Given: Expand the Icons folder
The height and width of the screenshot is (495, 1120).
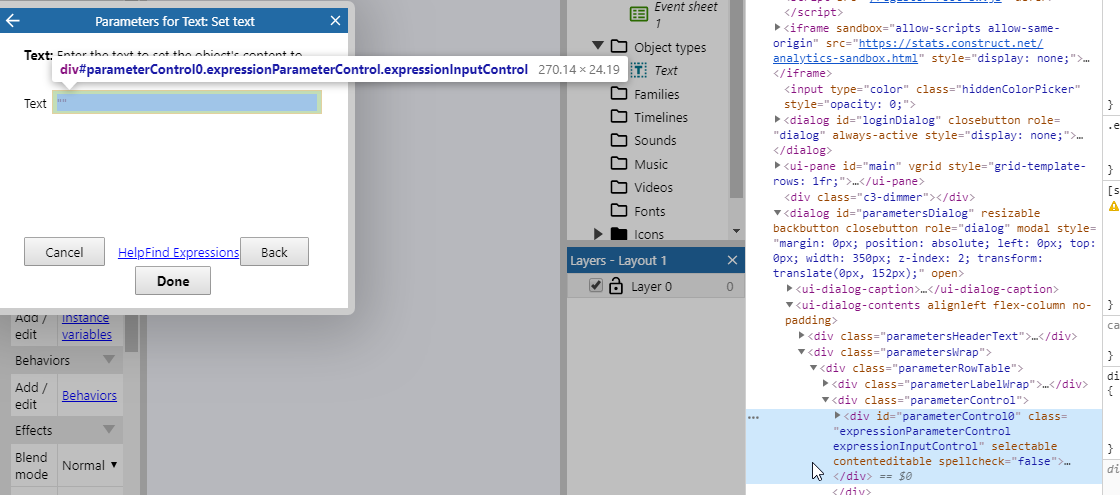Looking at the screenshot, I should [599, 234].
